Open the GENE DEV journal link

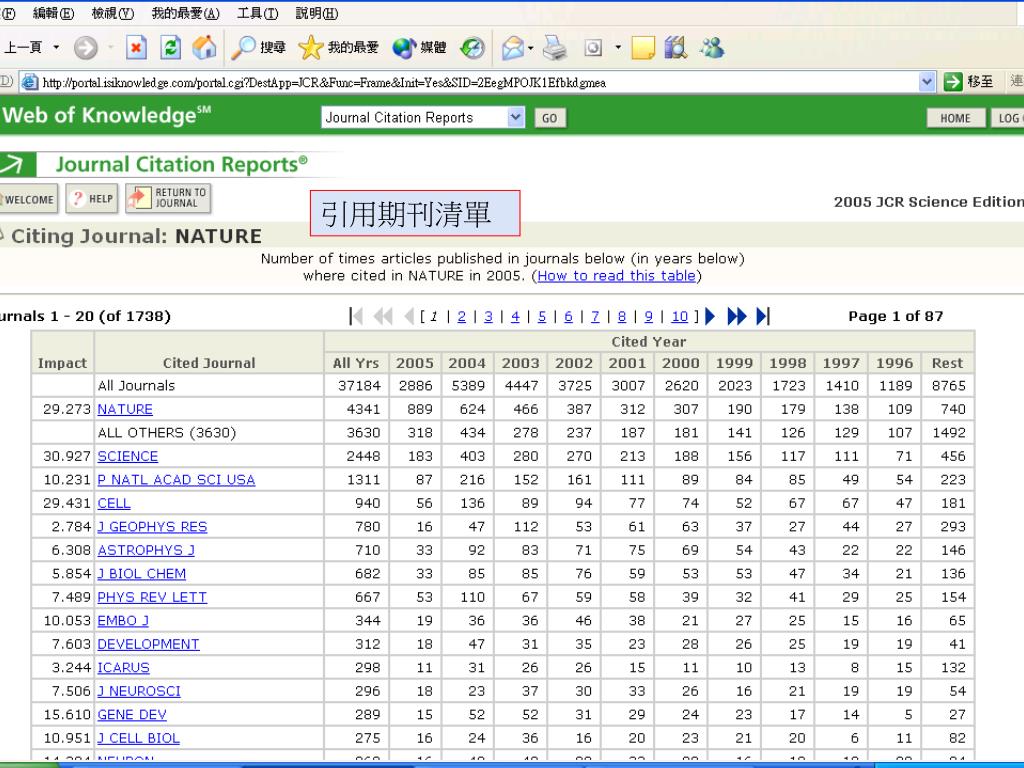[x=132, y=715]
